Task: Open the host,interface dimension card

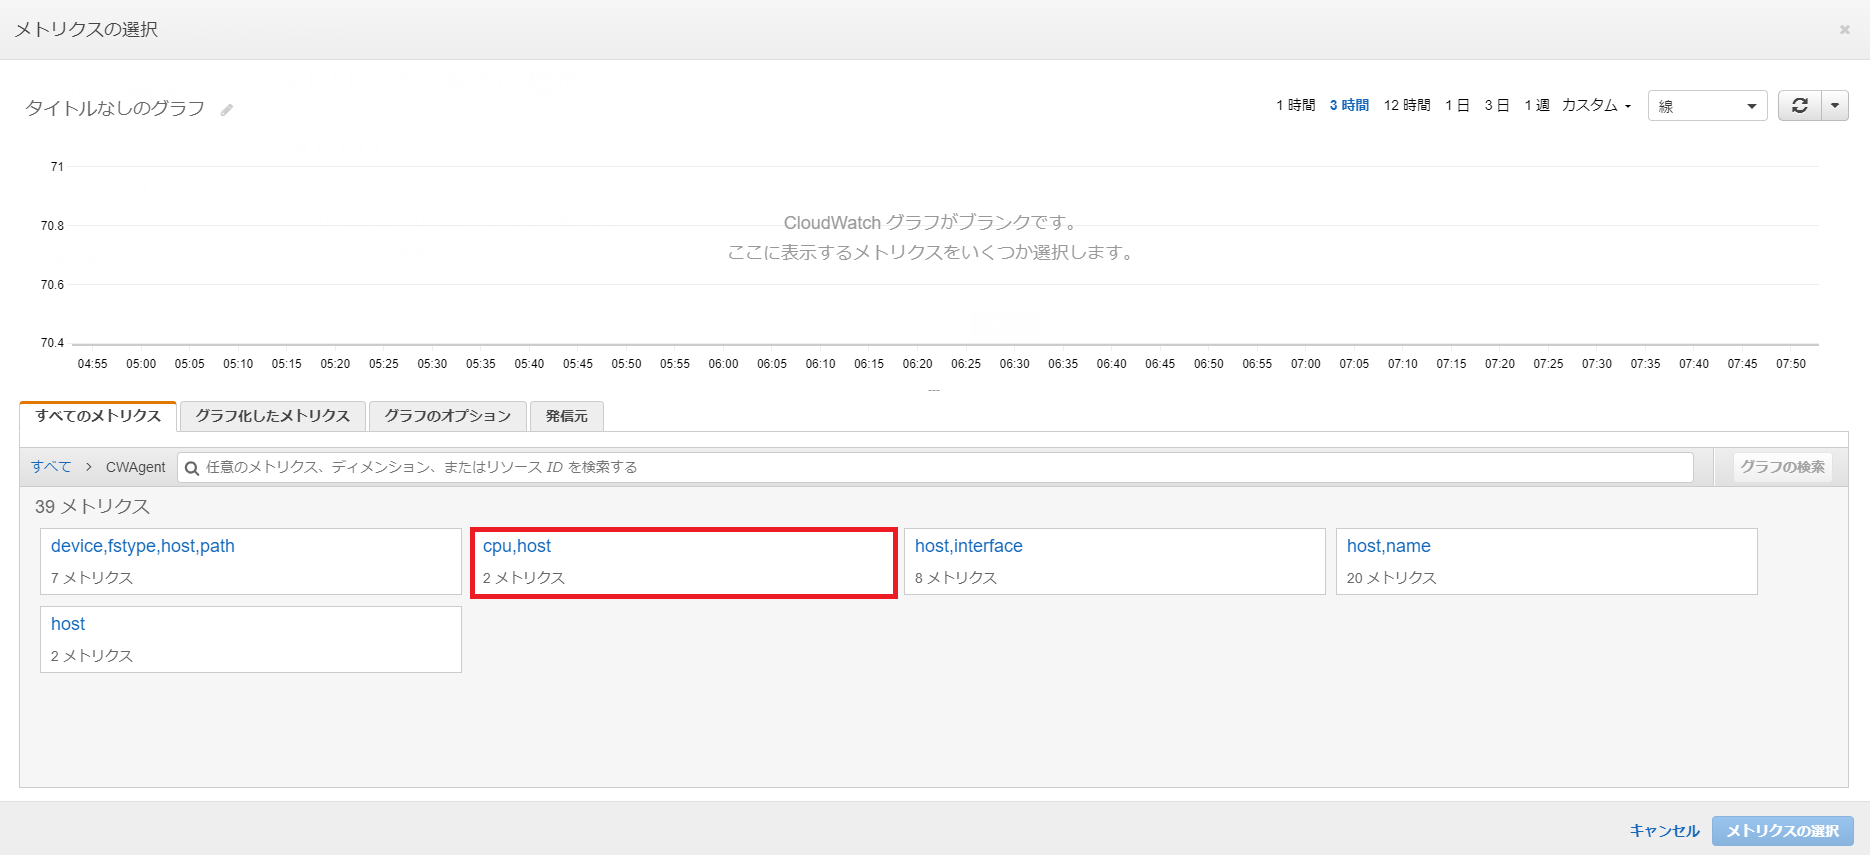Action: (1115, 561)
